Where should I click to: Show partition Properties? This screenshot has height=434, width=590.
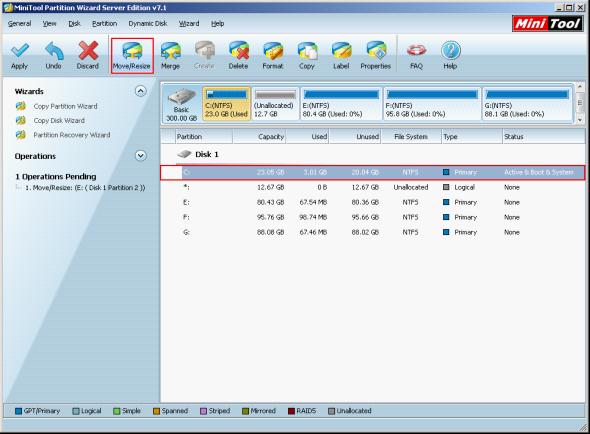(x=376, y=55)
